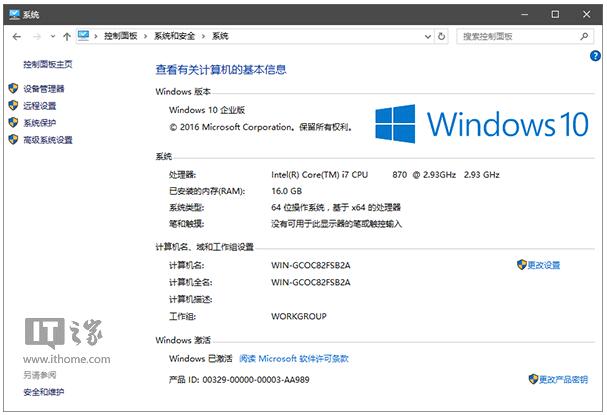
Task: Click the Back navigation arrow
Action: (x=17, y=36)
